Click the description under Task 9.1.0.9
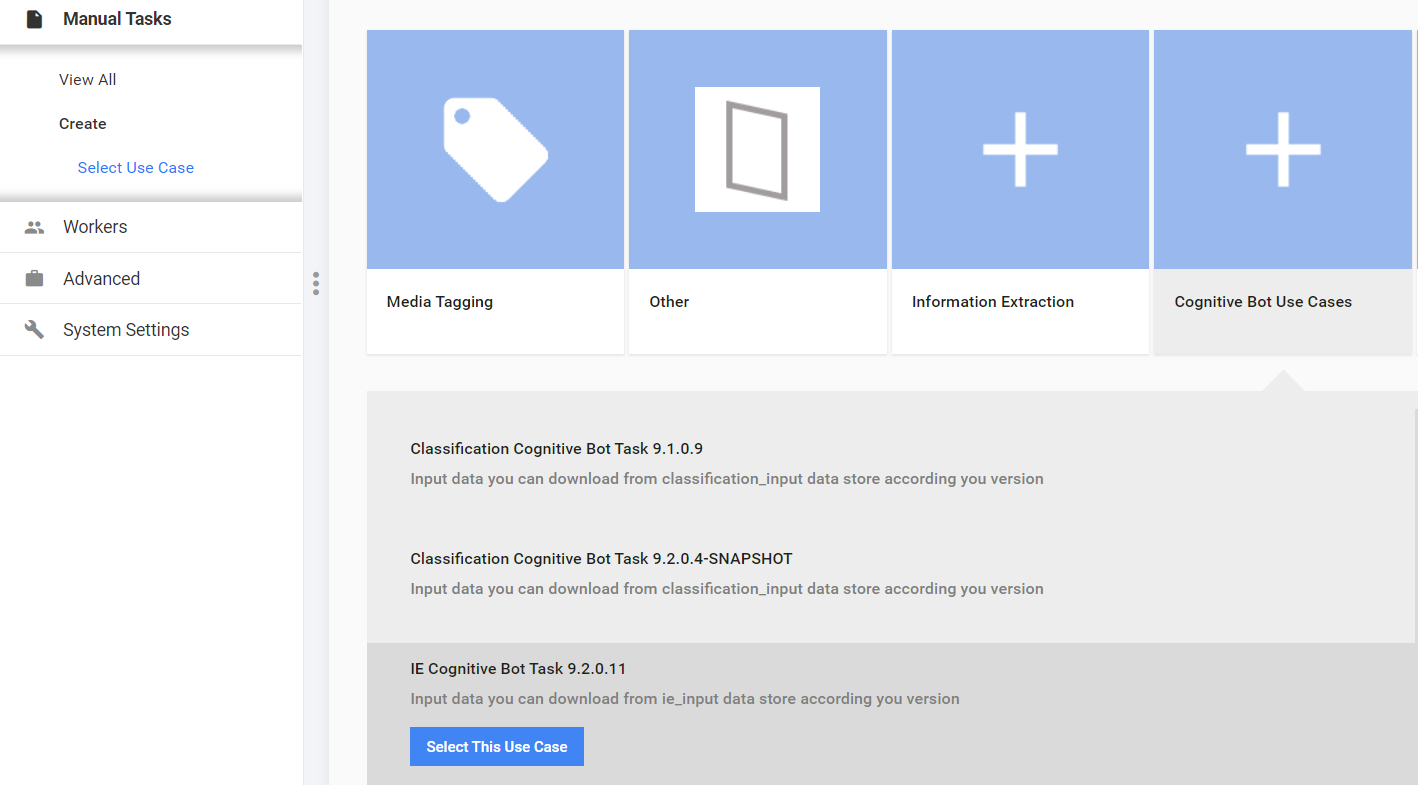This screenshot has width=1418, height=785. click(727, 479)
